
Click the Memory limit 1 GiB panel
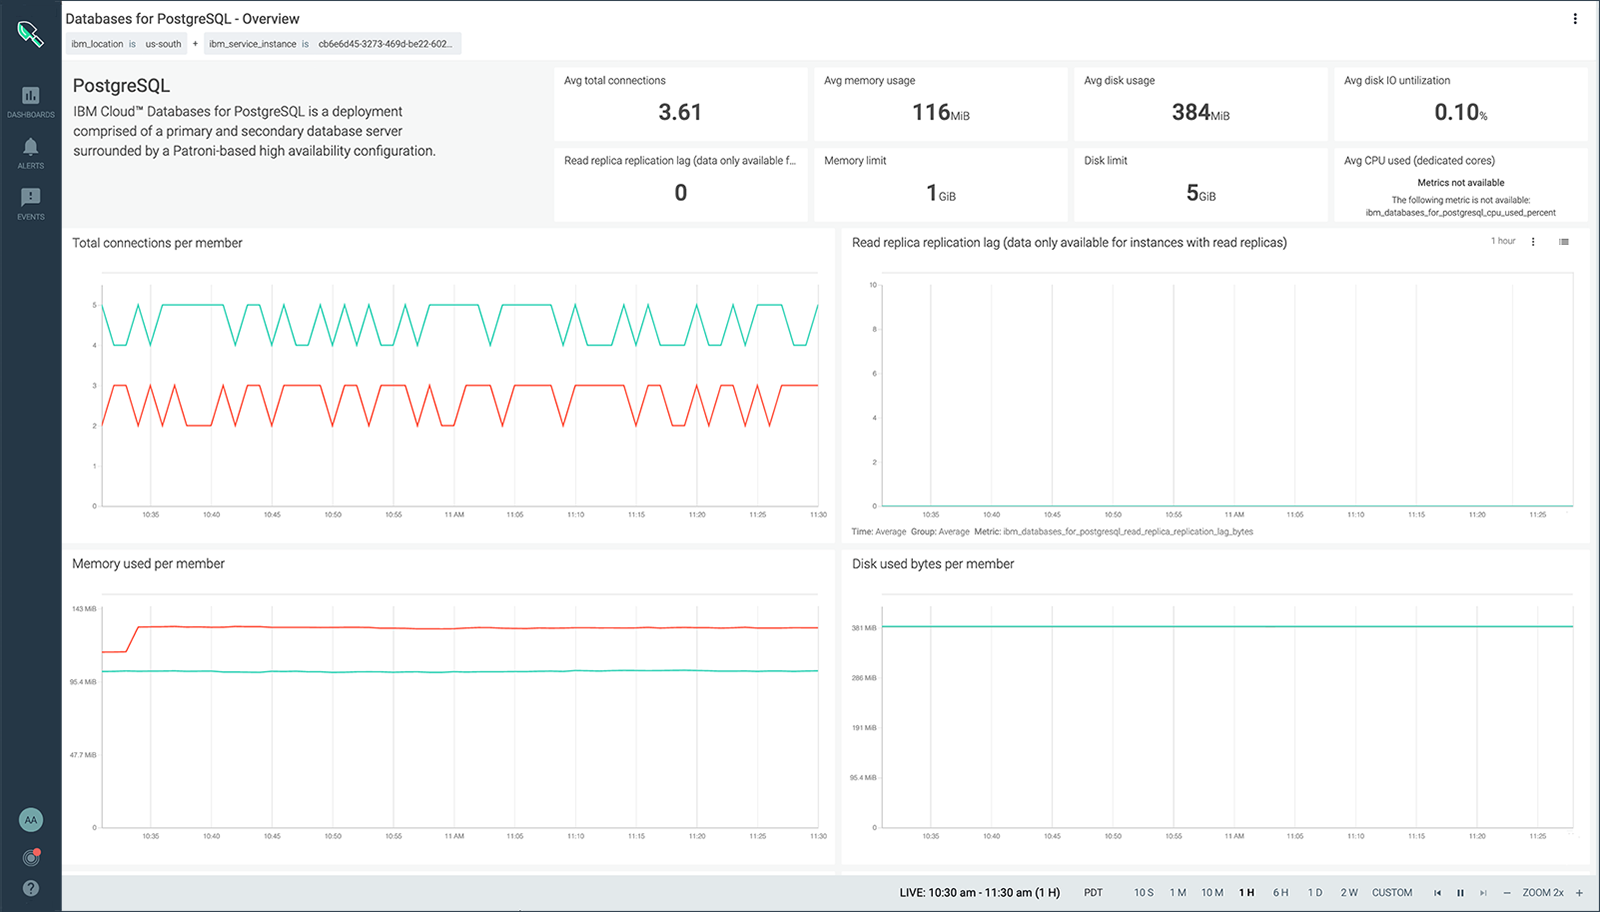point(941,185)
